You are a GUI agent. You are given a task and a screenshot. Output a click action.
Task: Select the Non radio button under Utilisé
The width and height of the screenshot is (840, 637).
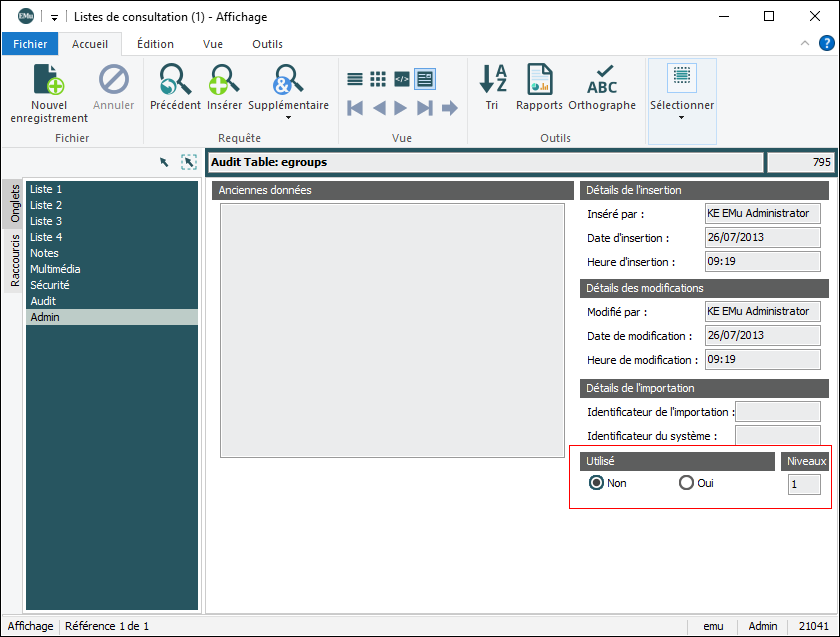click(597, 483)
